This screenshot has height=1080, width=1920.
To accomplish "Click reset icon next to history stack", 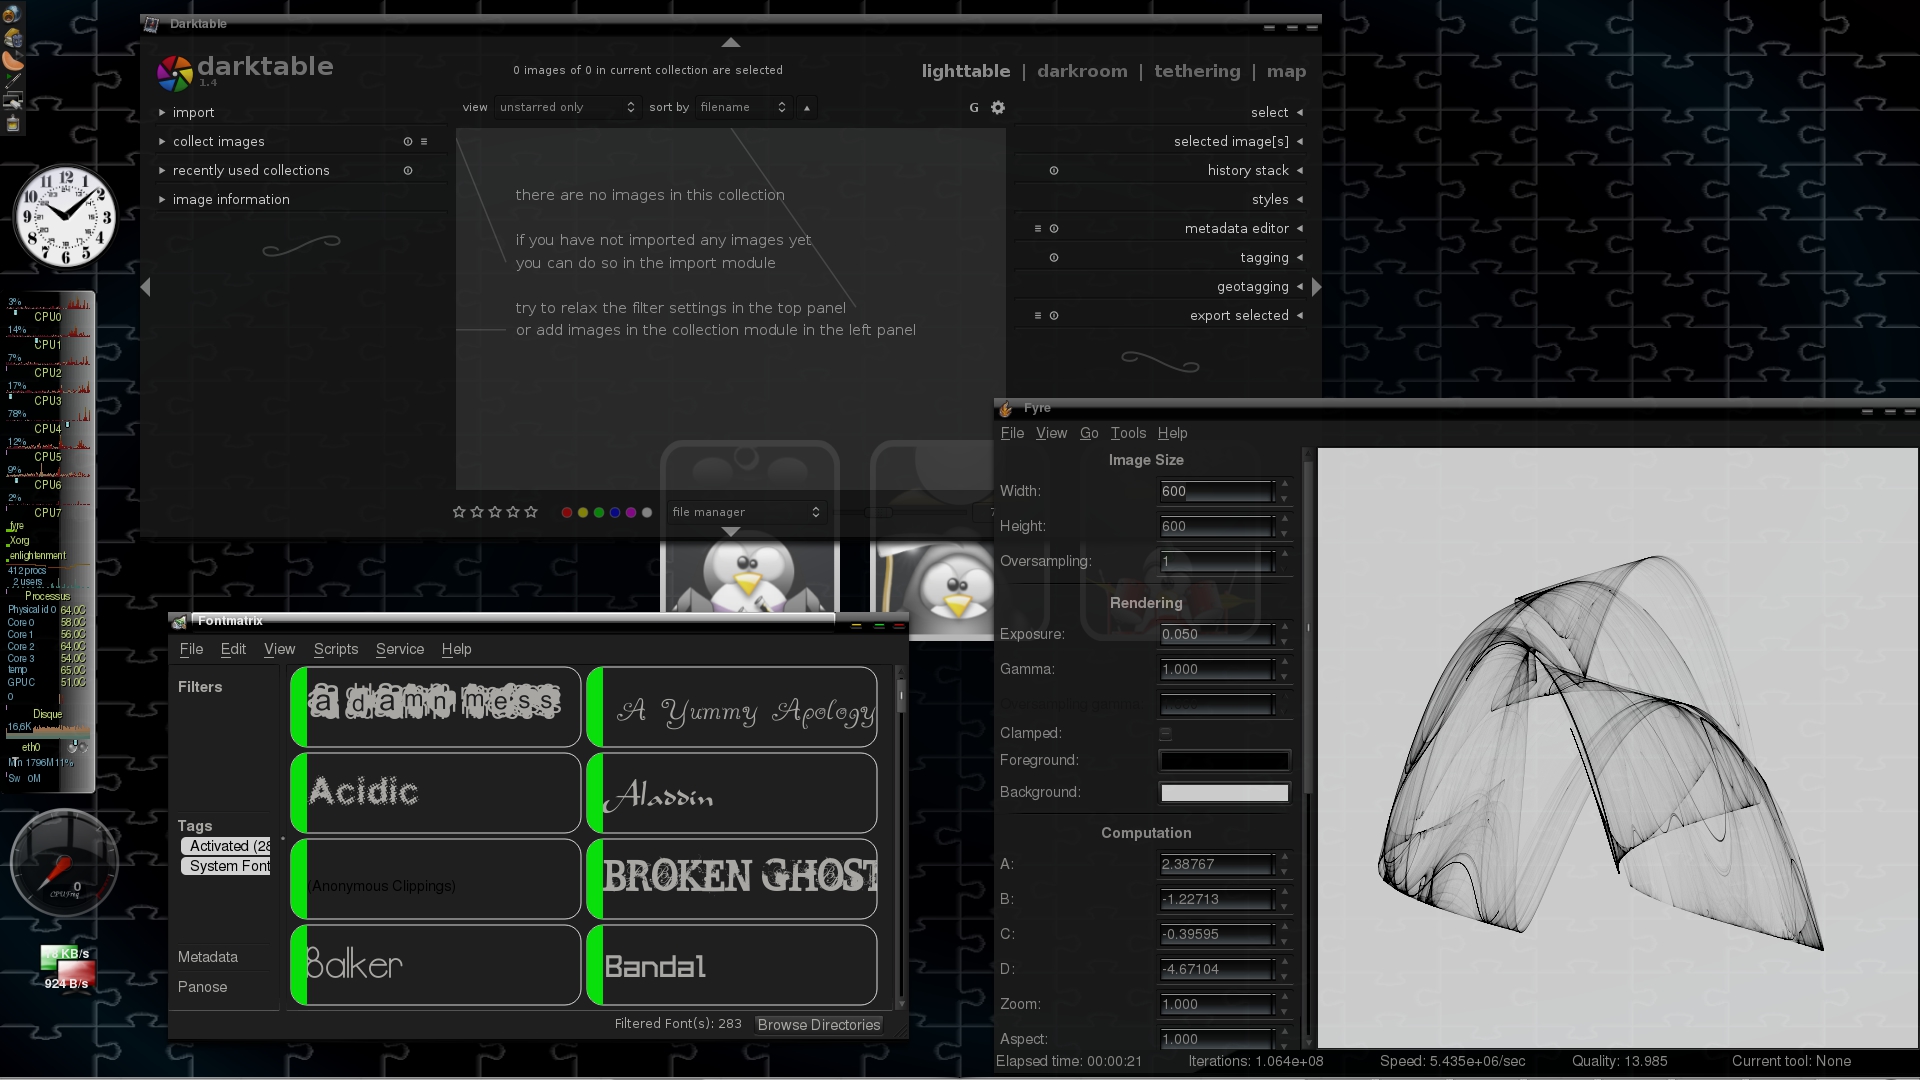I will [1054, 171].
